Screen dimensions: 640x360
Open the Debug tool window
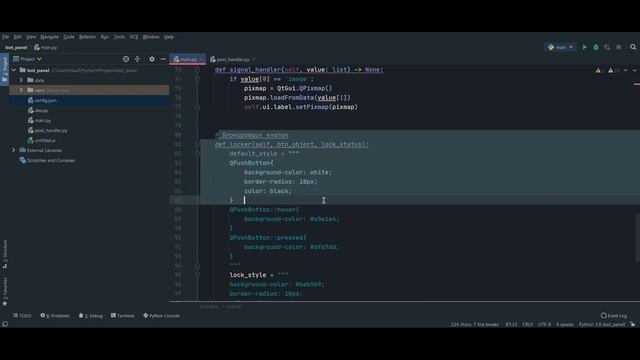[91, 316]
